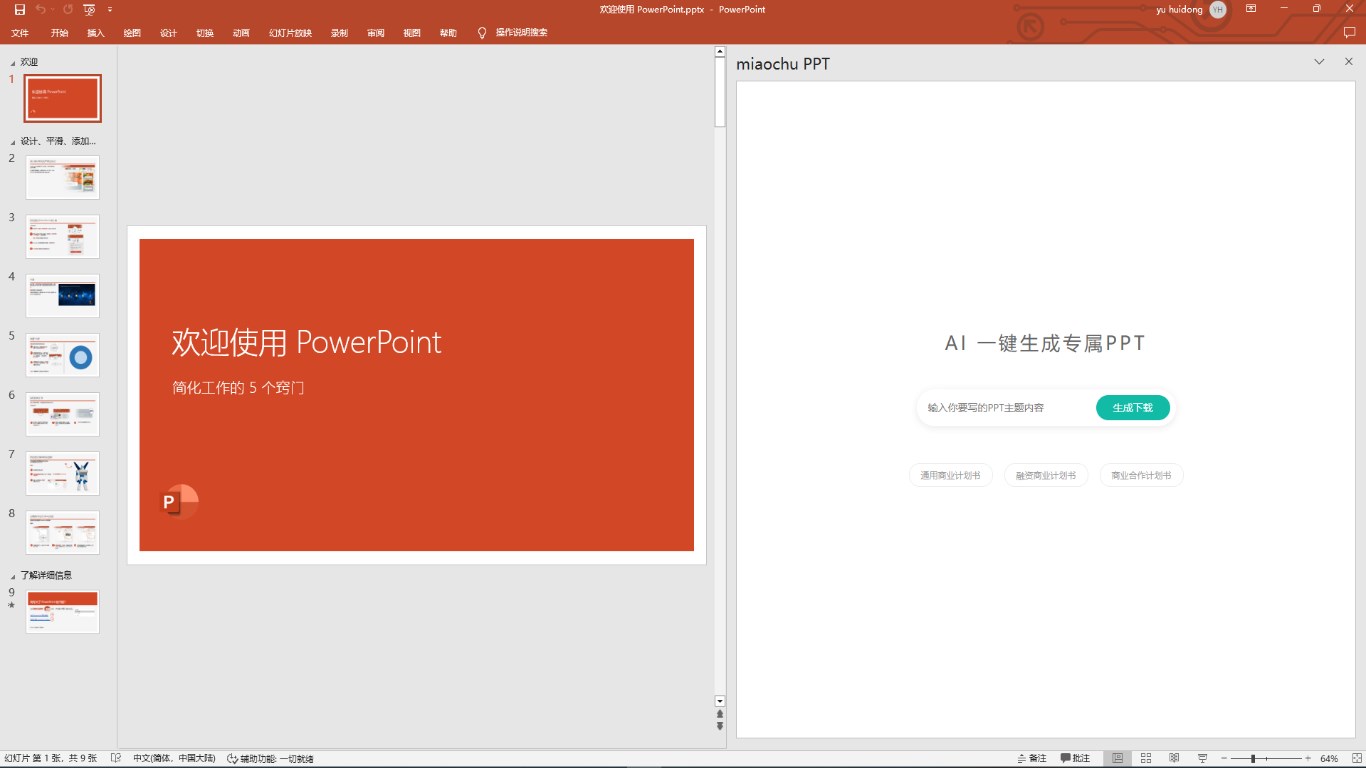Click the spell check icon in status bar
This screenshot has height=768, width=1366.
[x=116, y=759]
